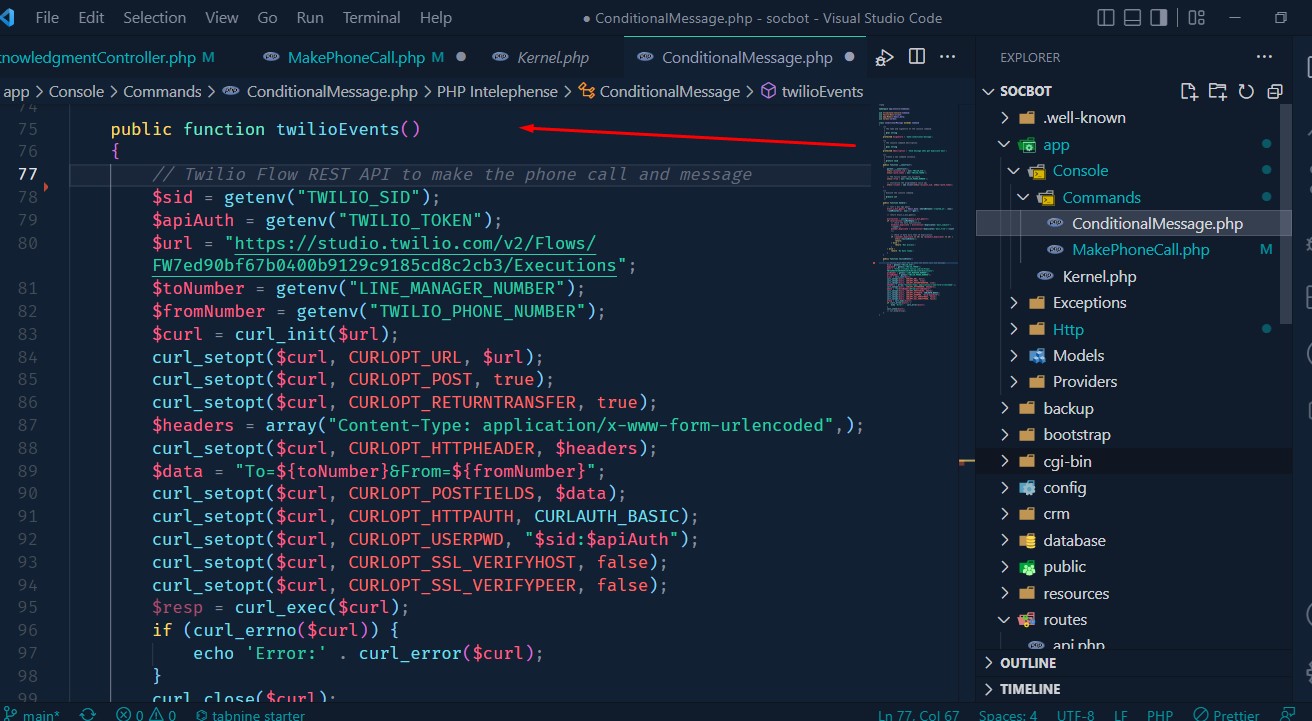Collapse the Commands folder
Image resolution: width=1312 pixels, height=721 pixels.
click(1101, 197)
